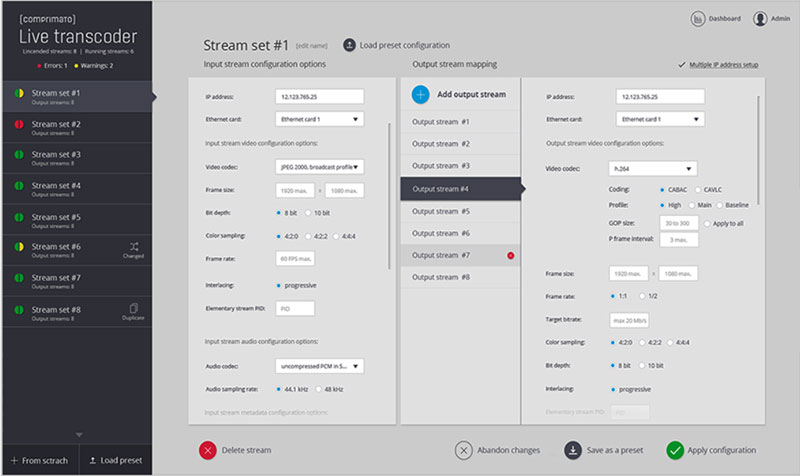Select Output stream #6 tab

[460, 233]
